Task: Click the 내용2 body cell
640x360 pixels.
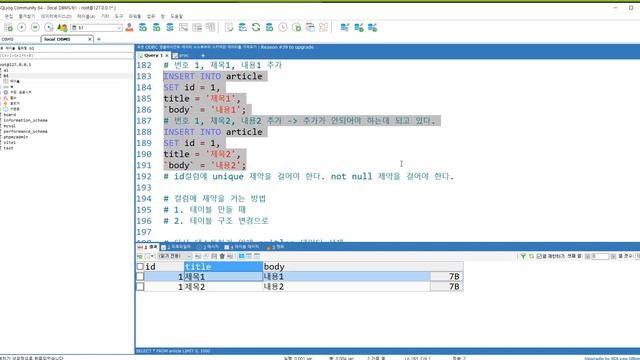Action: pos(346,287)
